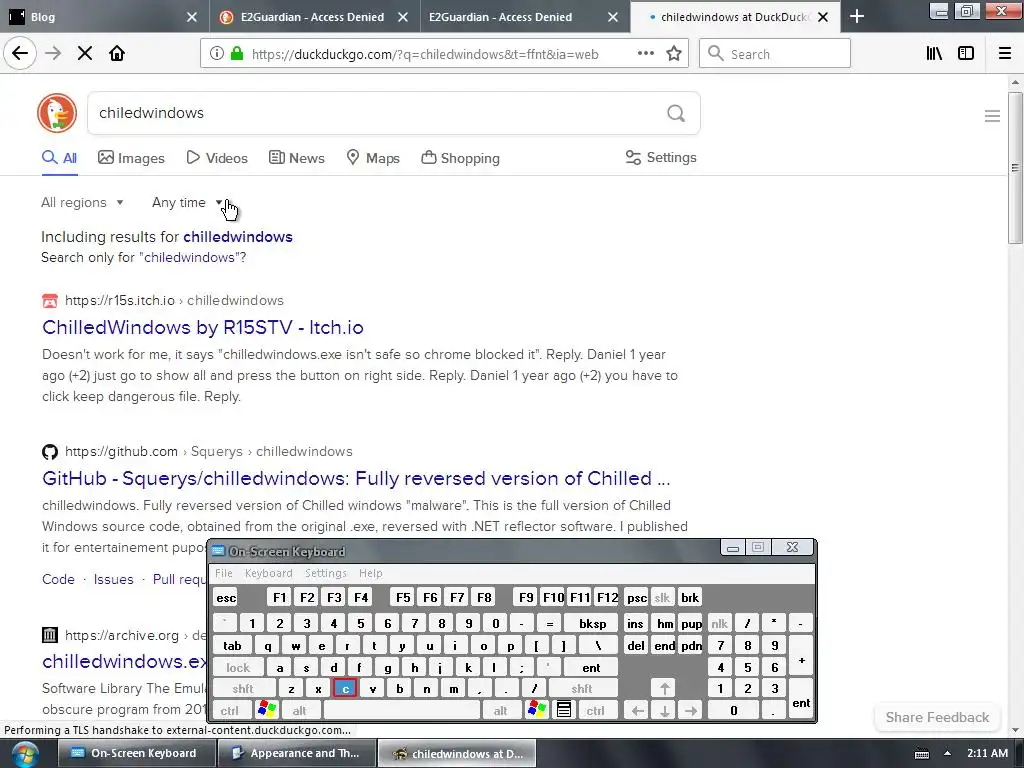Click the itch.io result favicon
Image resolution: width=1024 pixels, height=768 pixels.
click(x=50, y=300)
